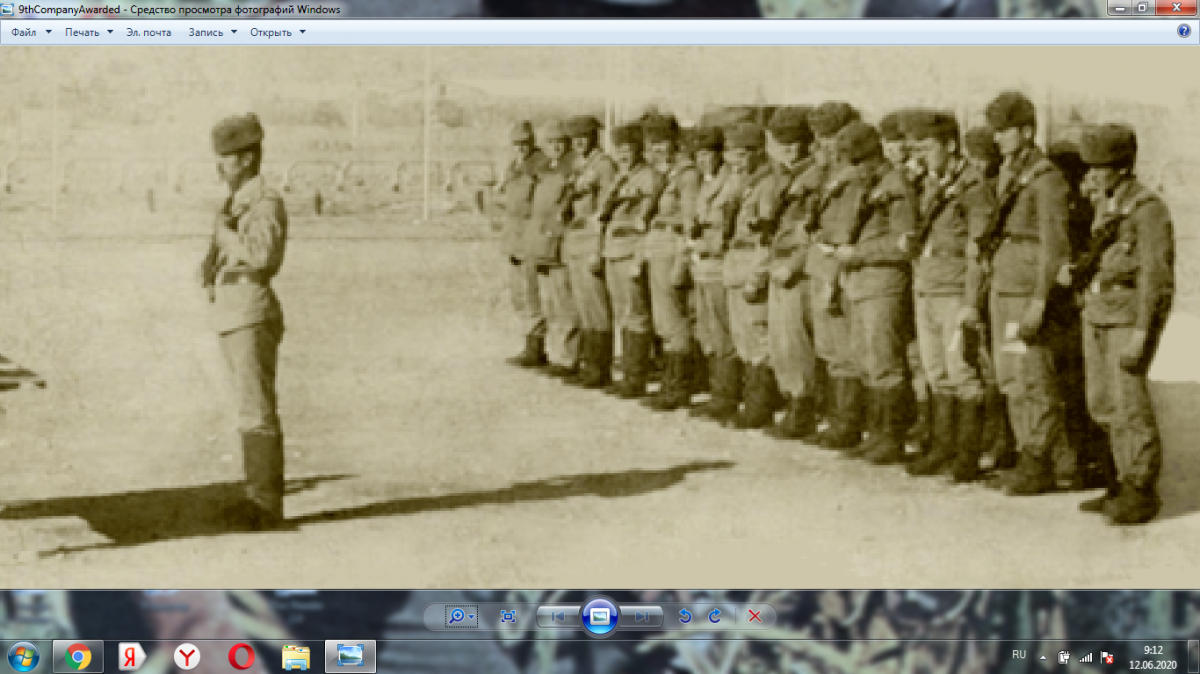Image resolution: width=1200 pixels, height=674 pixels.
Task: Open the blue help question-mark icon
Action: coord(1185,31)
